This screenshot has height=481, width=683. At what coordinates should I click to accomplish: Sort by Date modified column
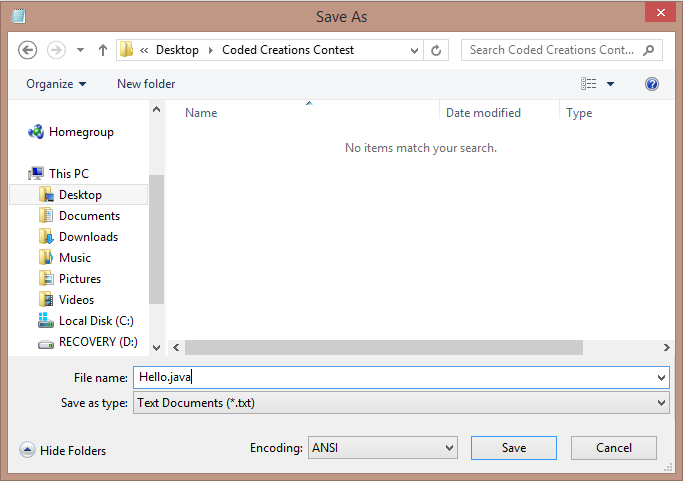pos(484,113)
